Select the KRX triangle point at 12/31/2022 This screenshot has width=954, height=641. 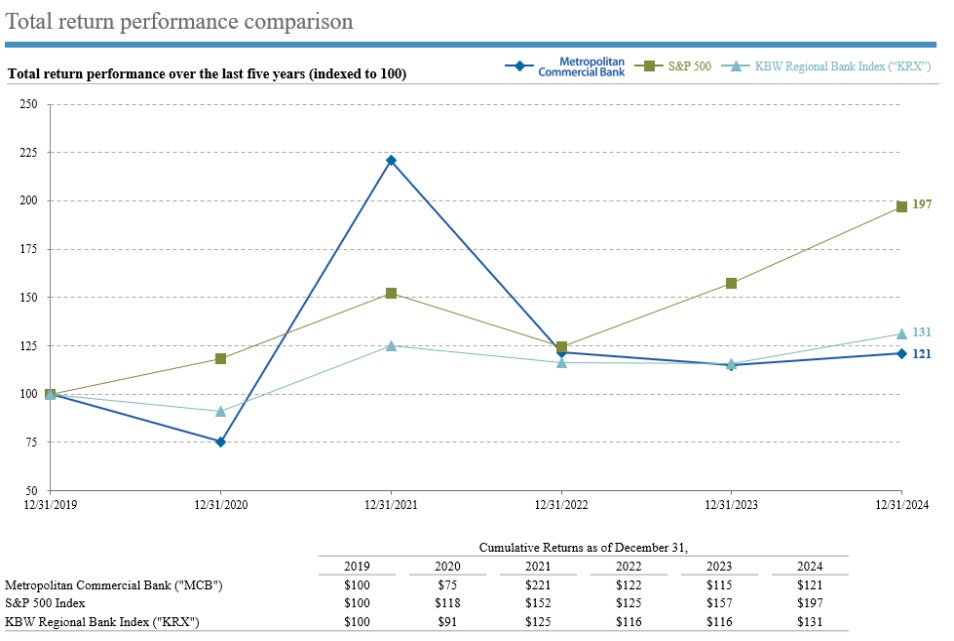(562, 362)
